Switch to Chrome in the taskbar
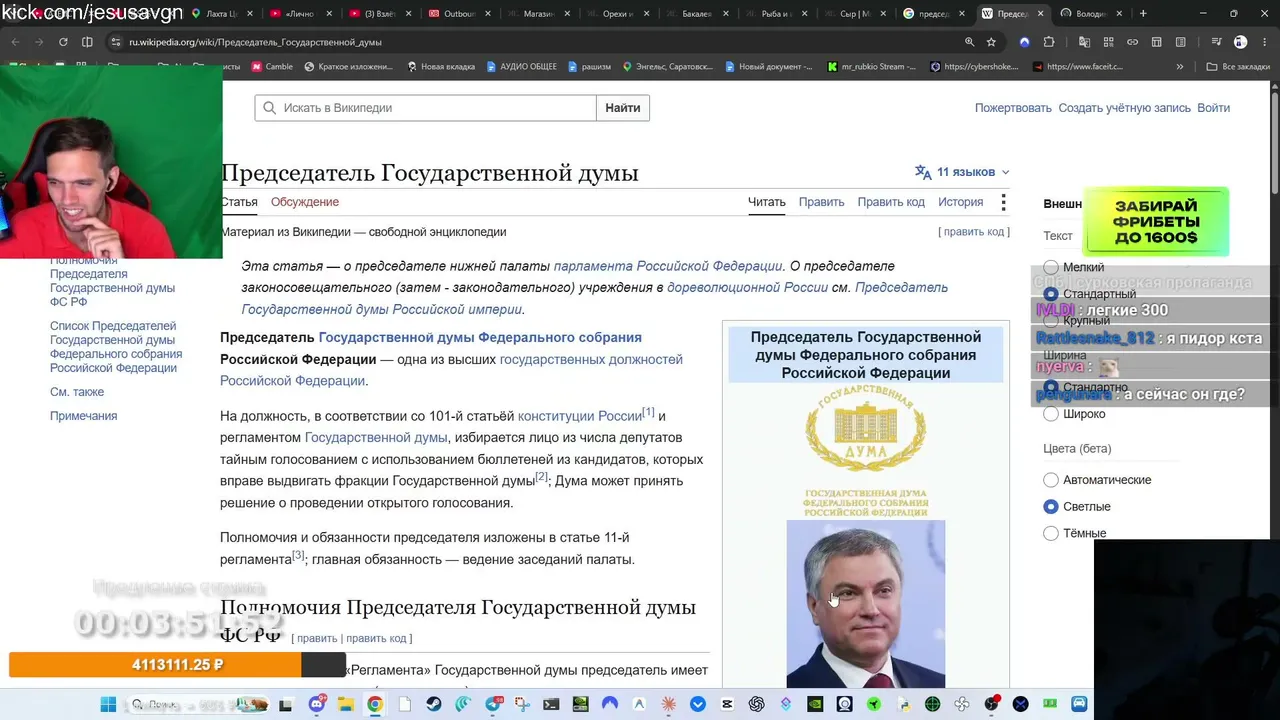1280x720 pixels. [x=374, y=704]
